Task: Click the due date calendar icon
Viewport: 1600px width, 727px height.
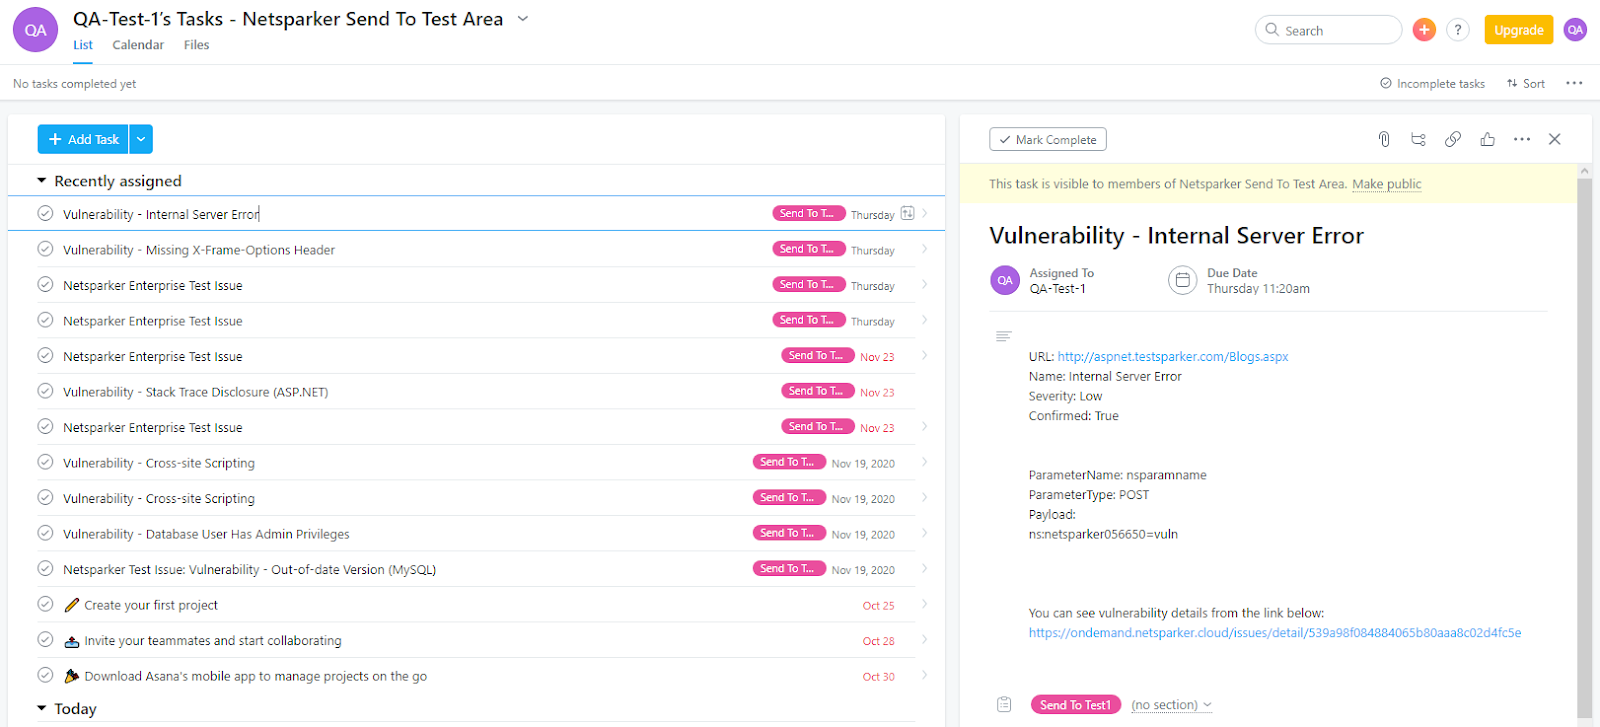Action: click(x=1182, y=280)
